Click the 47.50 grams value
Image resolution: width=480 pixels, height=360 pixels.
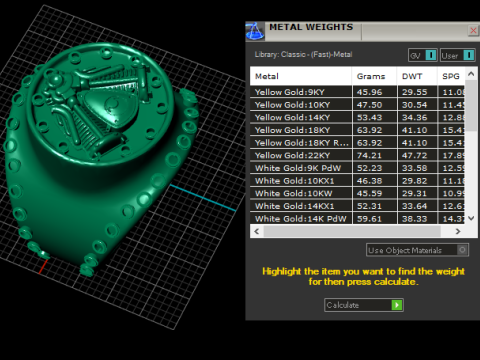369,105
